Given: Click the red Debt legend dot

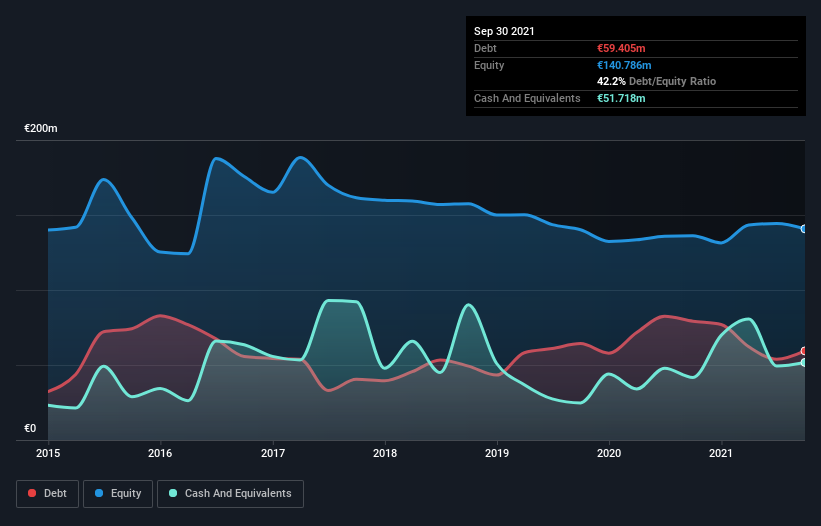Looking at the screenshot, I should pyautogui.click(x=32, y=493).
